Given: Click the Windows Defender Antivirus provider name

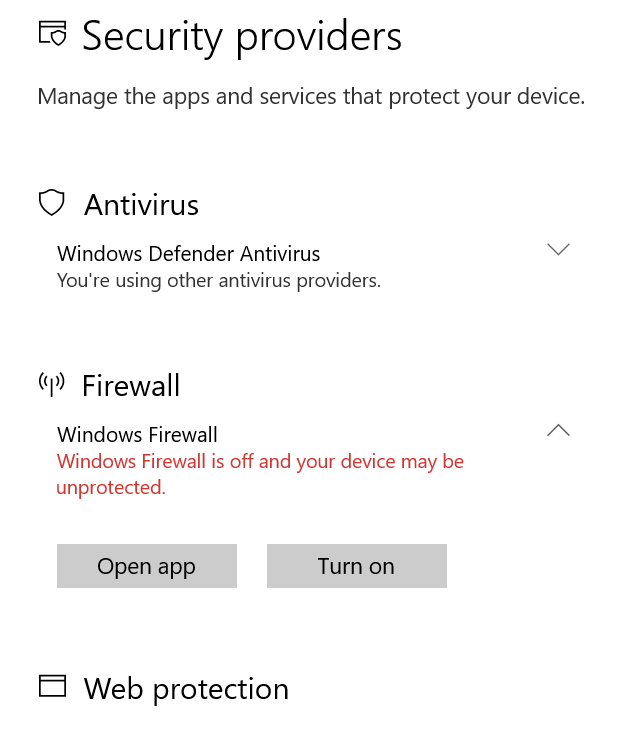Looking at the screenshot, I should coord(188,254).
